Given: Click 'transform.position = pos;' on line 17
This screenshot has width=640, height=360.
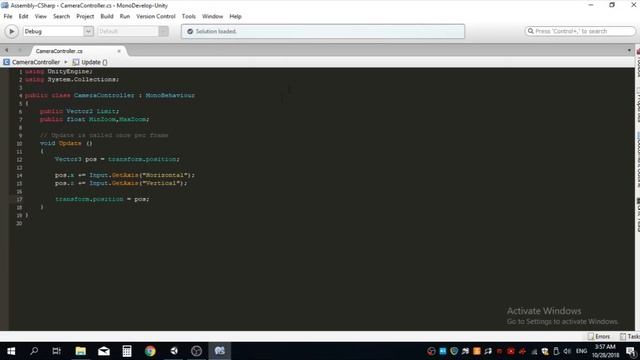Looking at the screenshot, I should point(102,199).
